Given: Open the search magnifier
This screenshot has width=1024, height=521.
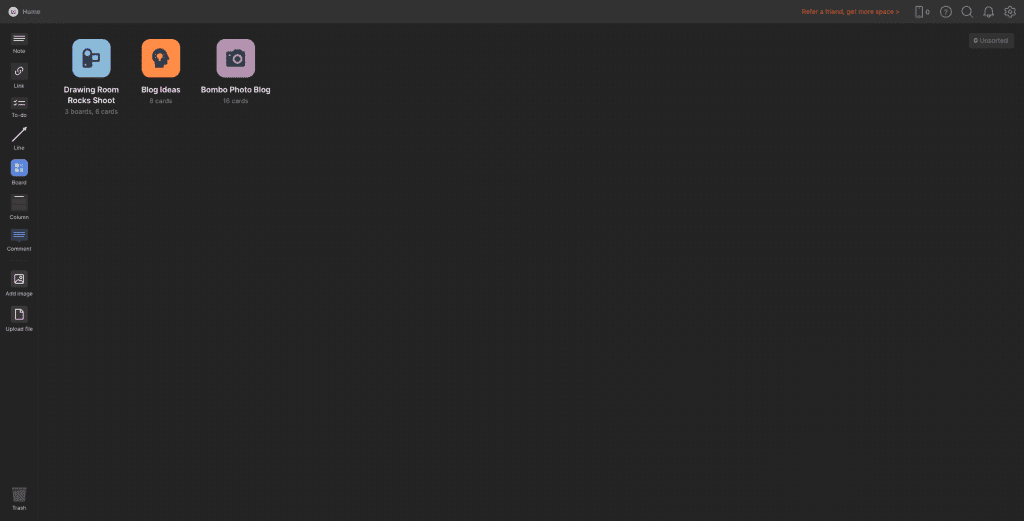Looking at the screenshot, I should click(967, 12).
